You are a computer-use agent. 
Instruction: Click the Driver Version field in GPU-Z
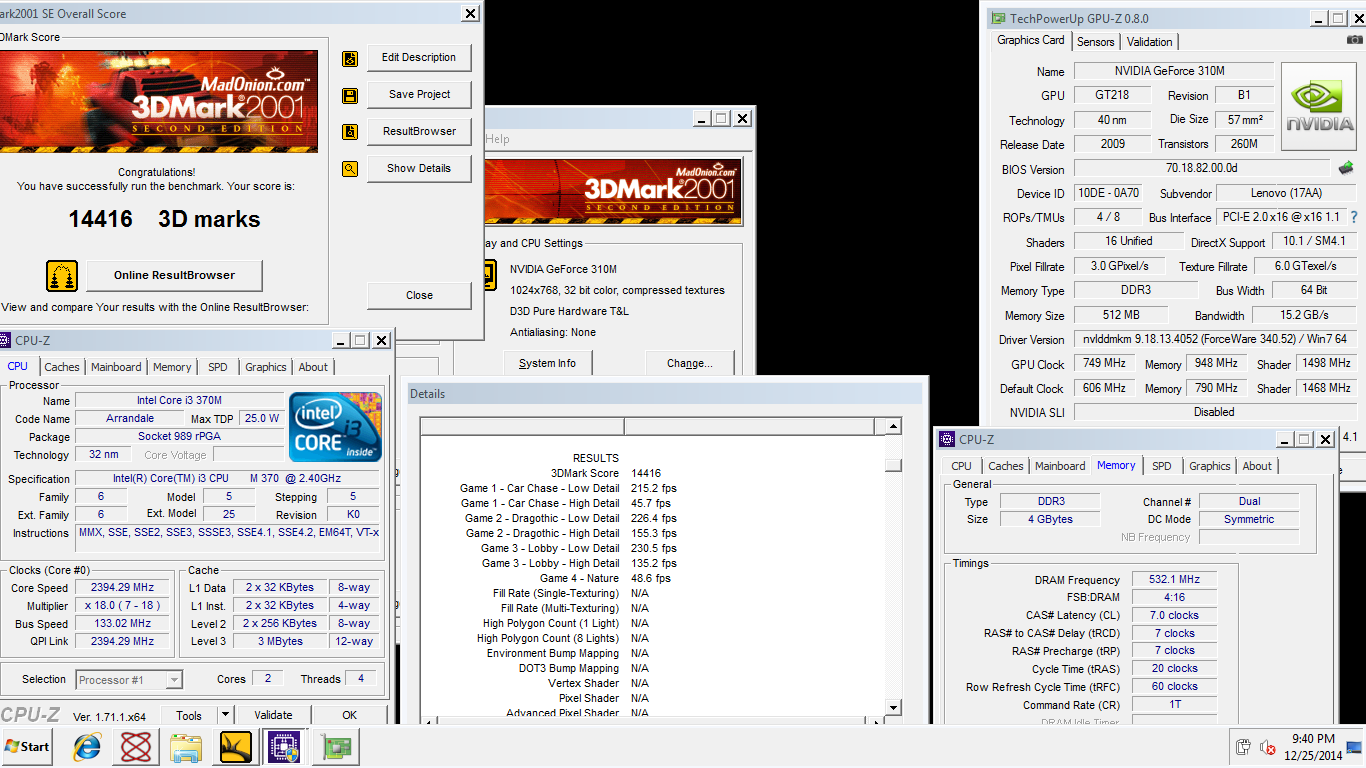tap(1216, 339)
